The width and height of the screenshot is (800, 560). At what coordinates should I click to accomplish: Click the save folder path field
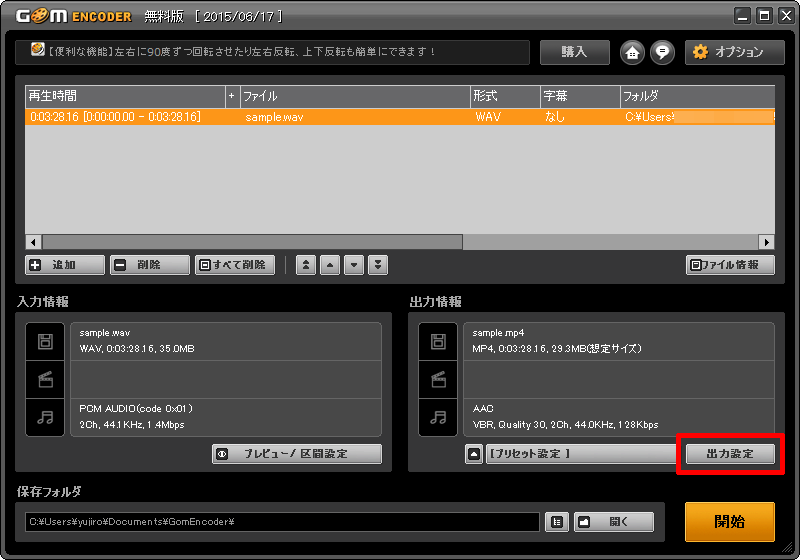coord(282,521)
